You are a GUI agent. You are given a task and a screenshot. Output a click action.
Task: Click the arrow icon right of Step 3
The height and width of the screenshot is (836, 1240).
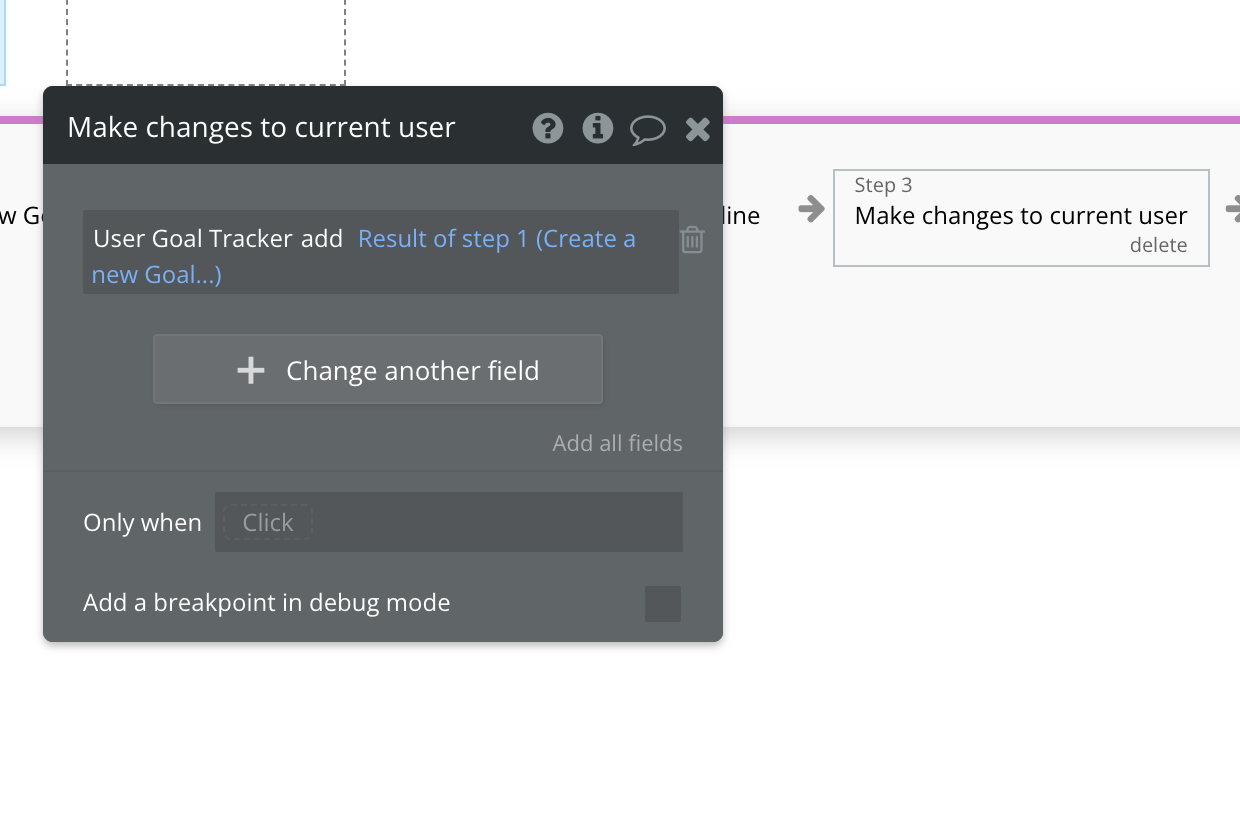1233,209
